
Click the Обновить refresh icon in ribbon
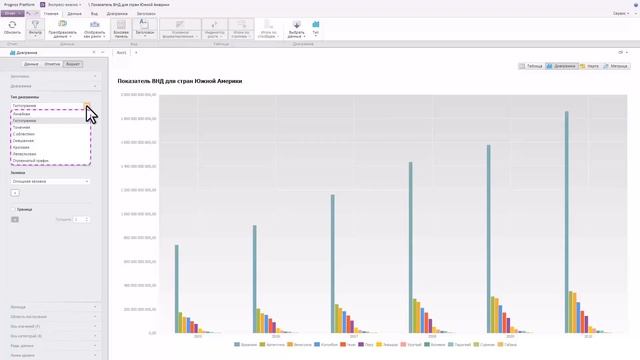coord(12,25)
